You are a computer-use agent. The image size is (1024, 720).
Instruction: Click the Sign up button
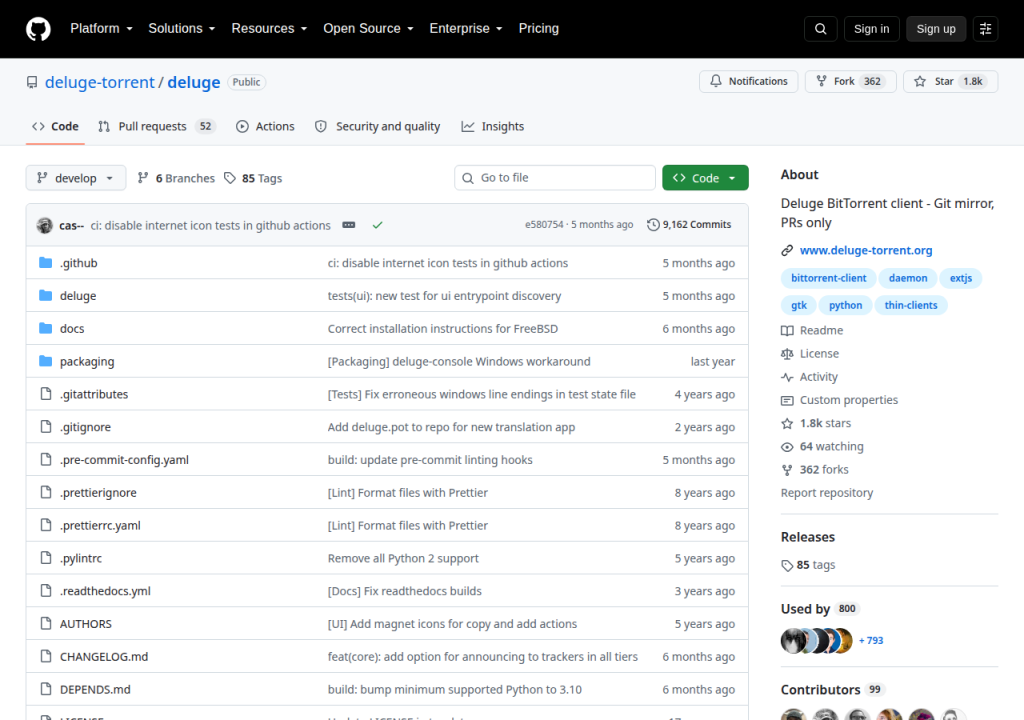[x=936, y=29]
